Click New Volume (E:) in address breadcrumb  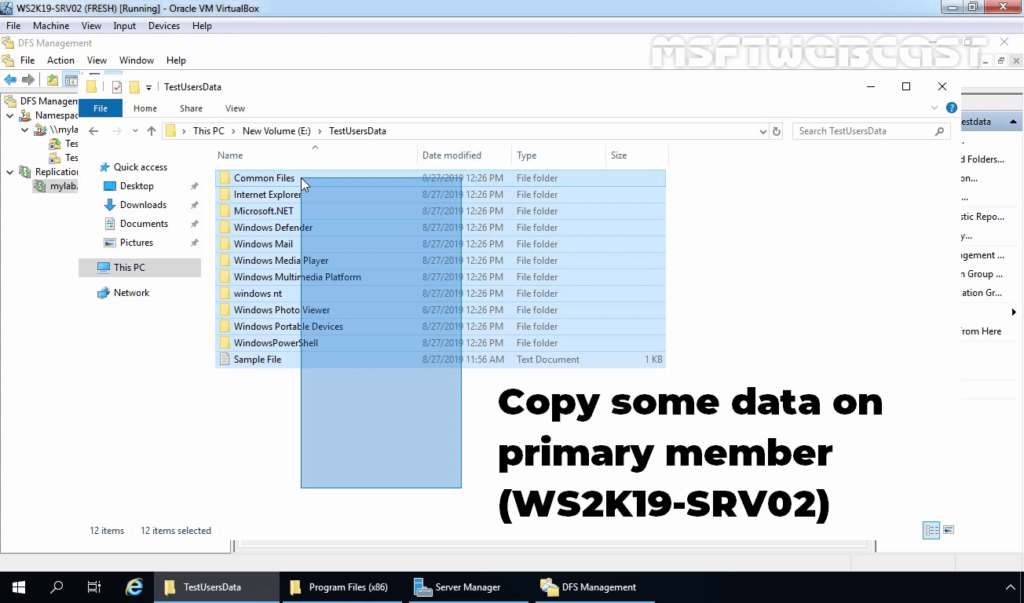tap(276, 131)
